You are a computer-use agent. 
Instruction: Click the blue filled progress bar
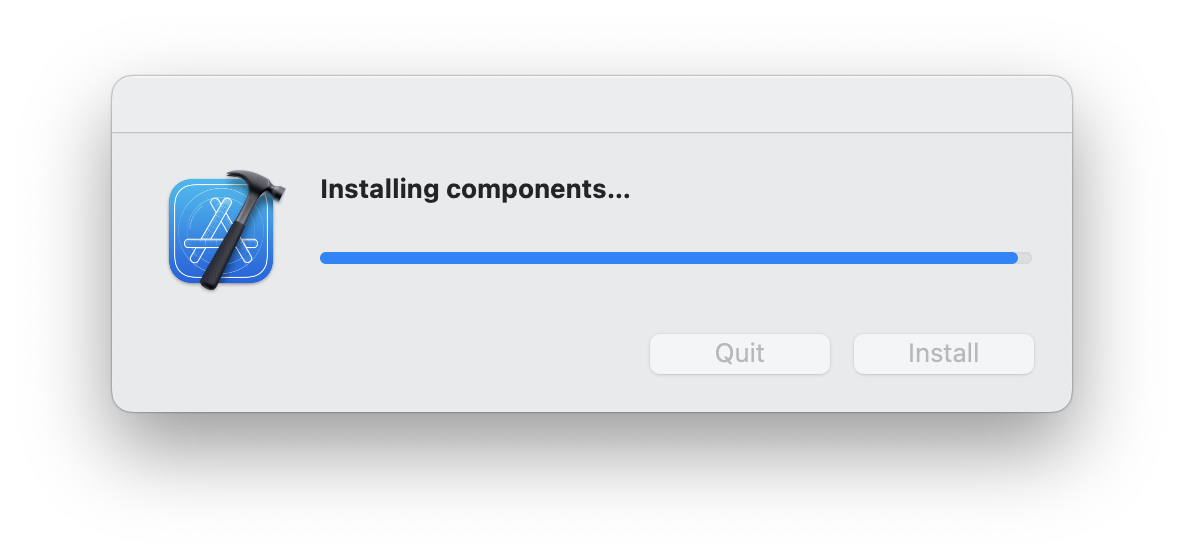[x=669, y=258]
